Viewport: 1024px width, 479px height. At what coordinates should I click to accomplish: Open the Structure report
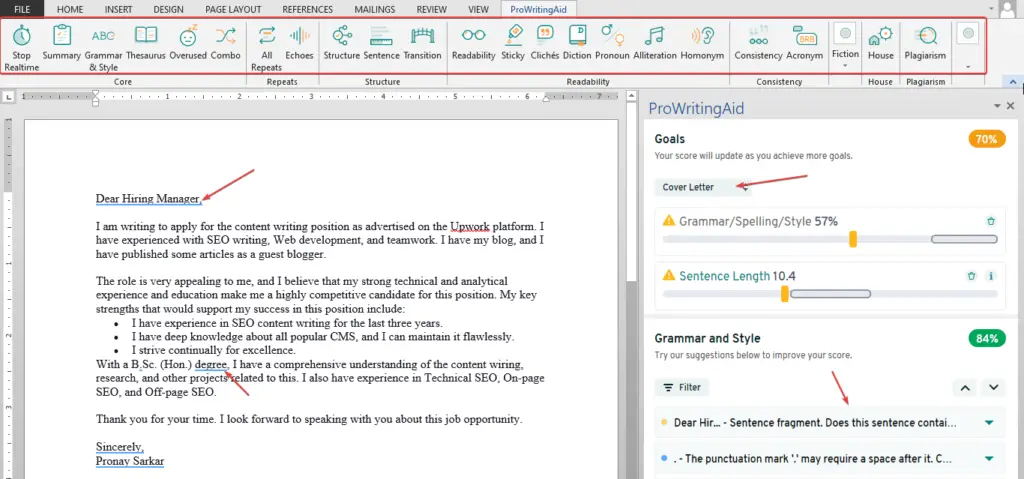coord(342,44)
